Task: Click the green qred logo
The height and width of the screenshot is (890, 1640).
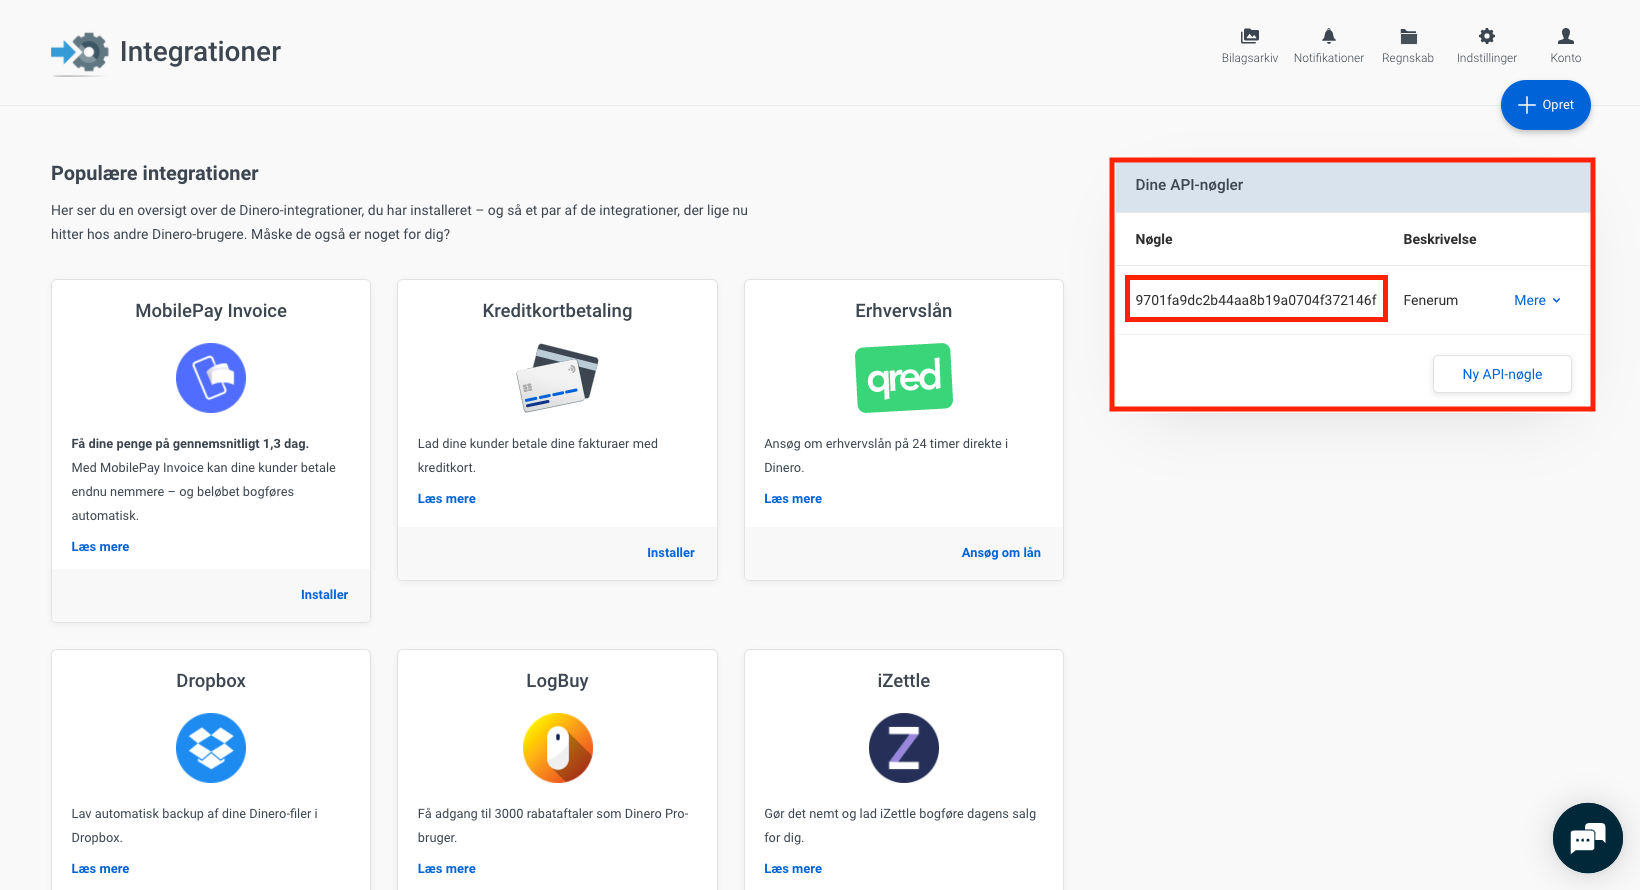Action: 904,378
